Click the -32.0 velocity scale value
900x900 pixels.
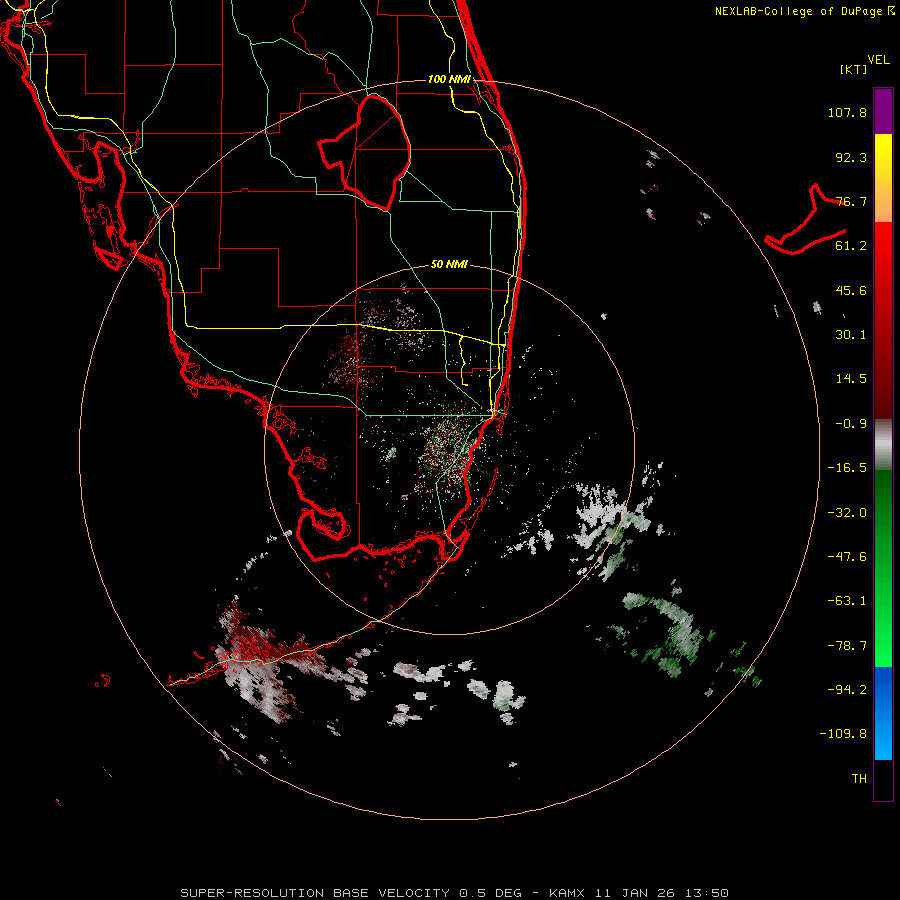(x=847, y=513)
